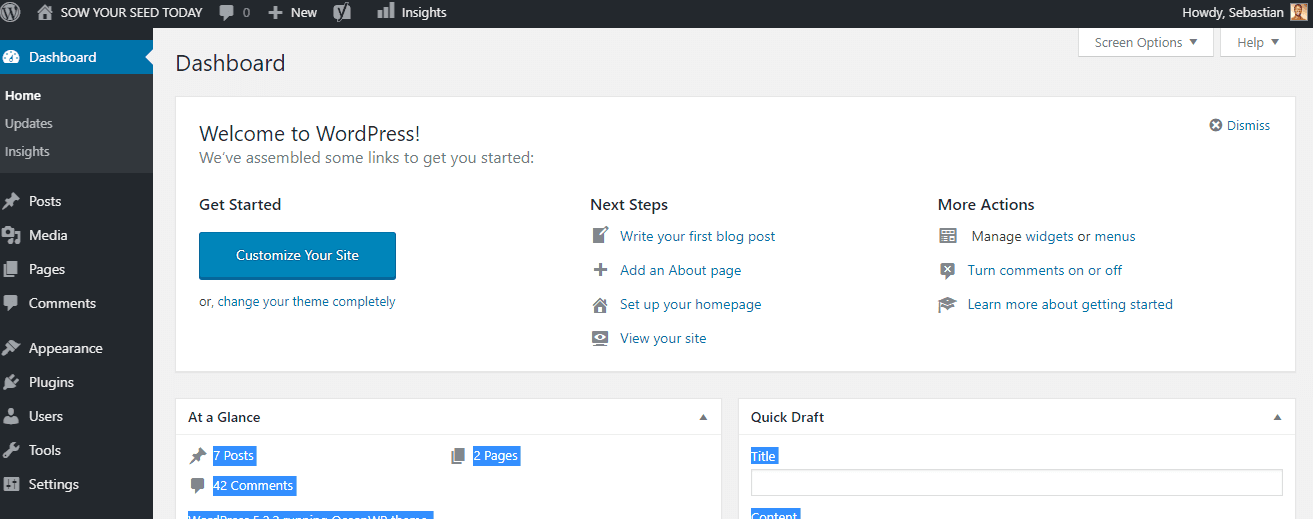Click the home icon beside site name
This screenshot has width=1313, height=519.
45,13
